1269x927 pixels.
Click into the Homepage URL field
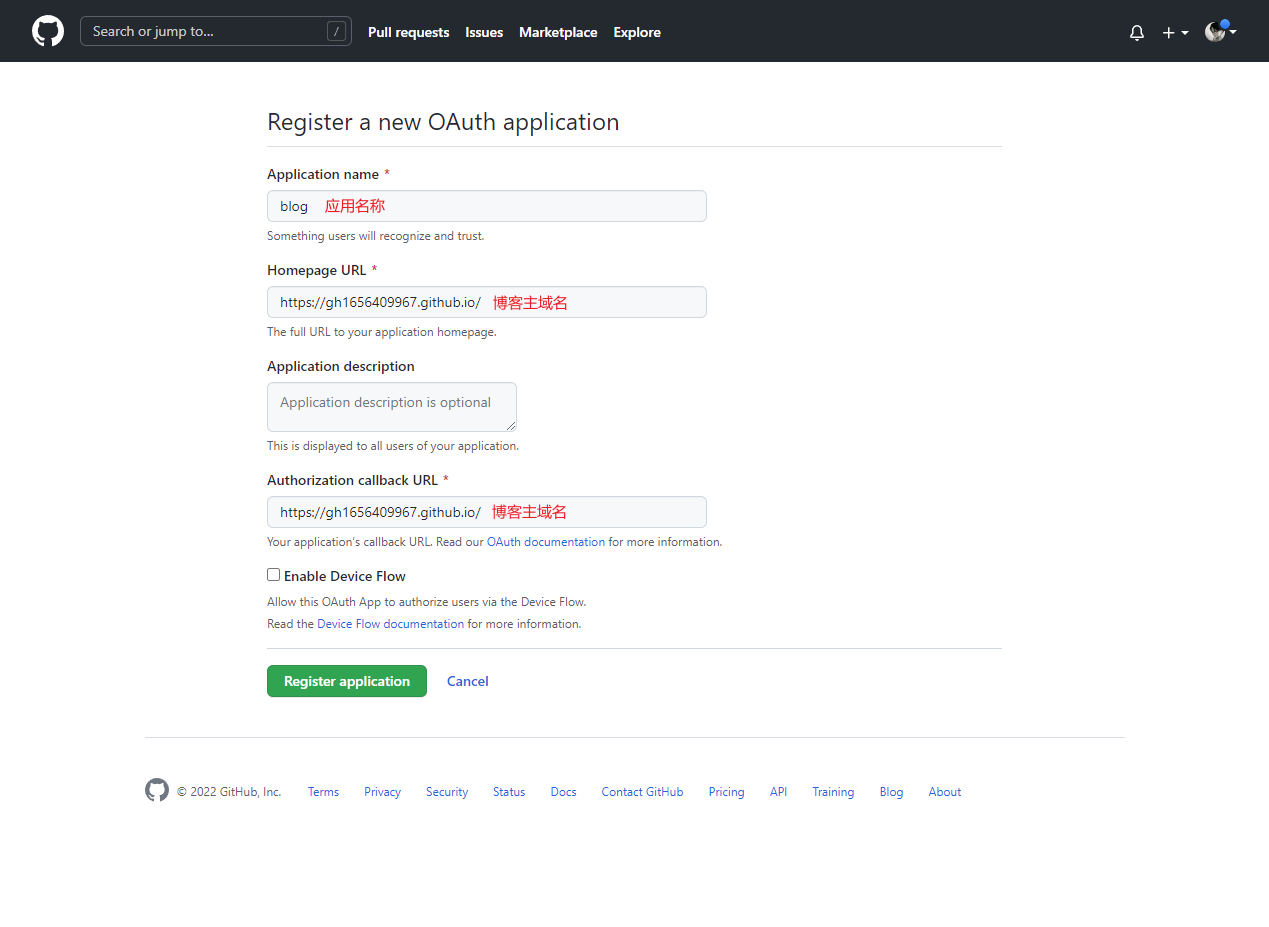tap(486, 302)
